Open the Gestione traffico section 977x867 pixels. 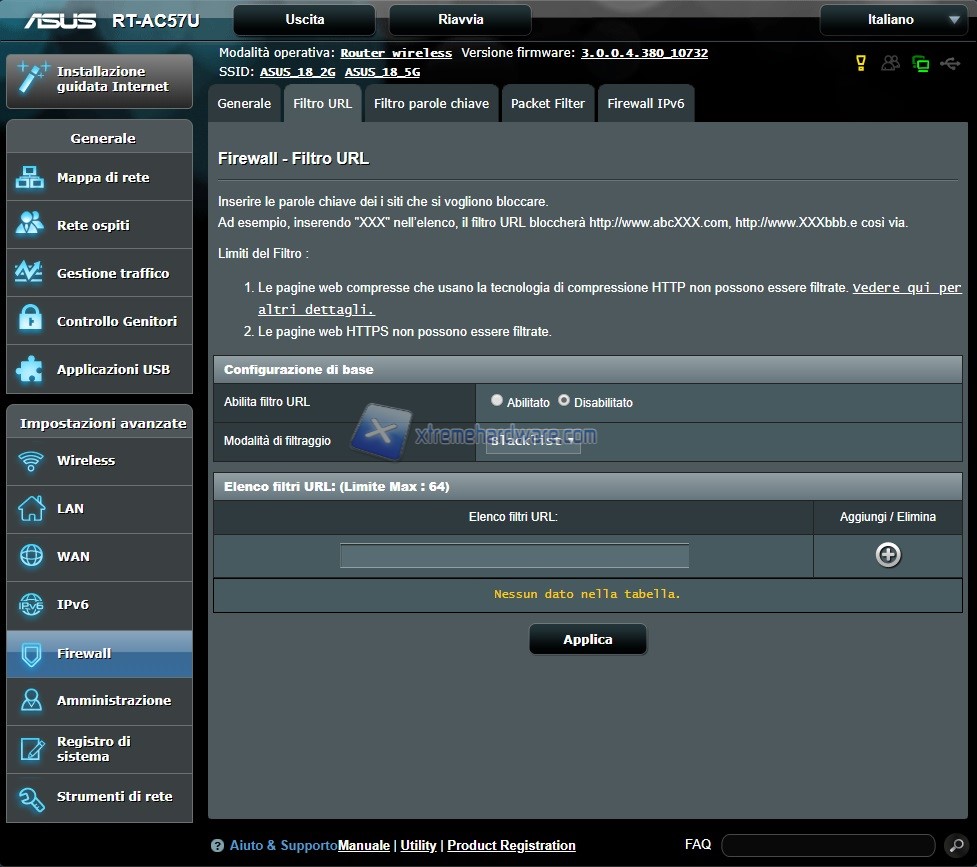click(x=112, y=273)
